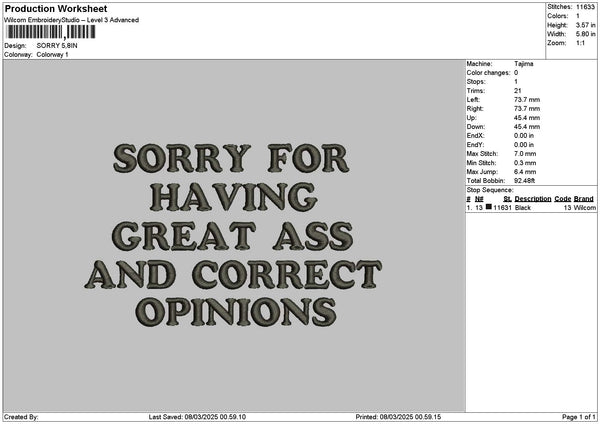Screen dimensions: 600x424
Task: Click the embroidered word OPINIONS
Action: (236, 312)
